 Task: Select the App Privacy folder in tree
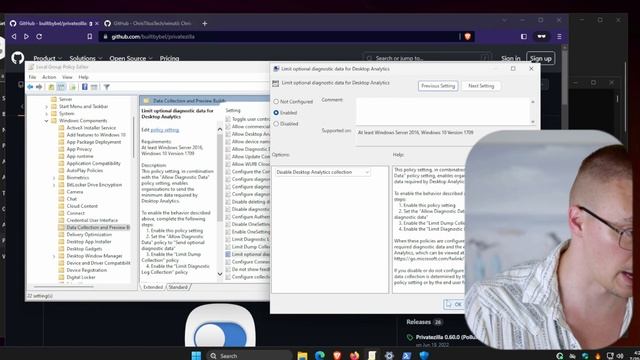(79, 149)
